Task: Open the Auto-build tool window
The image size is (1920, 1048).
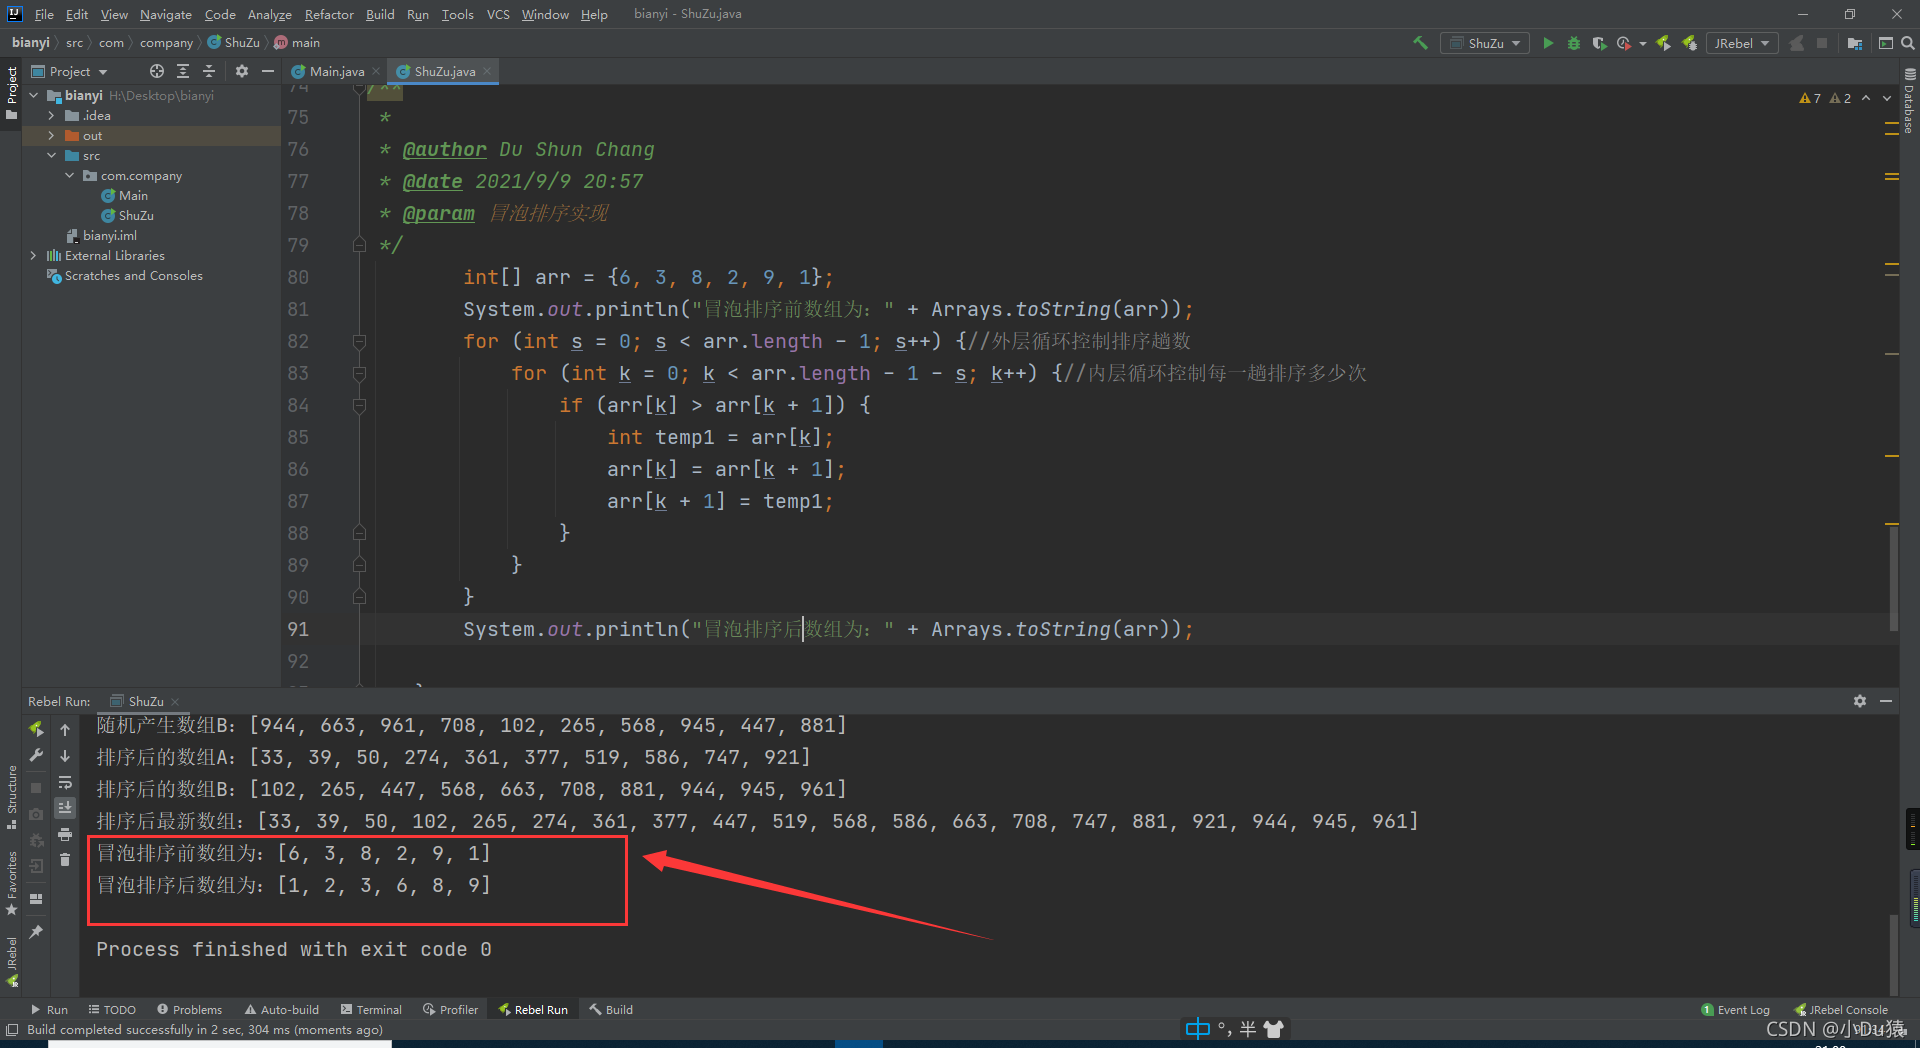Action: click(282, 1009)
